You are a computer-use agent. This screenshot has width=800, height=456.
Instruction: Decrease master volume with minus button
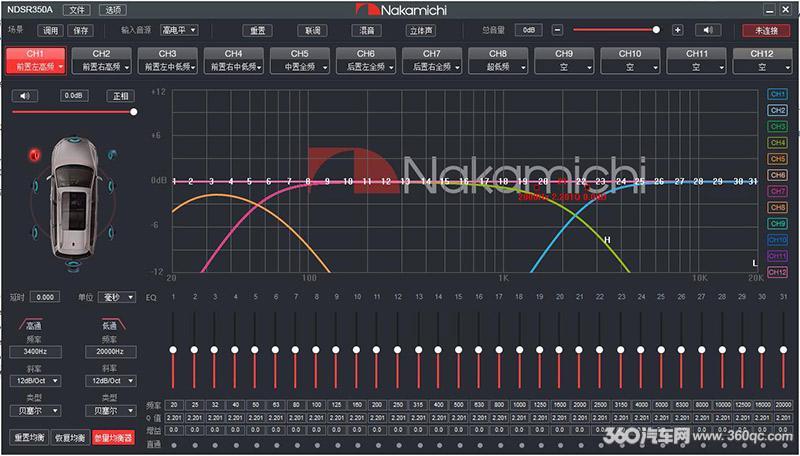(x=558, y=30)
